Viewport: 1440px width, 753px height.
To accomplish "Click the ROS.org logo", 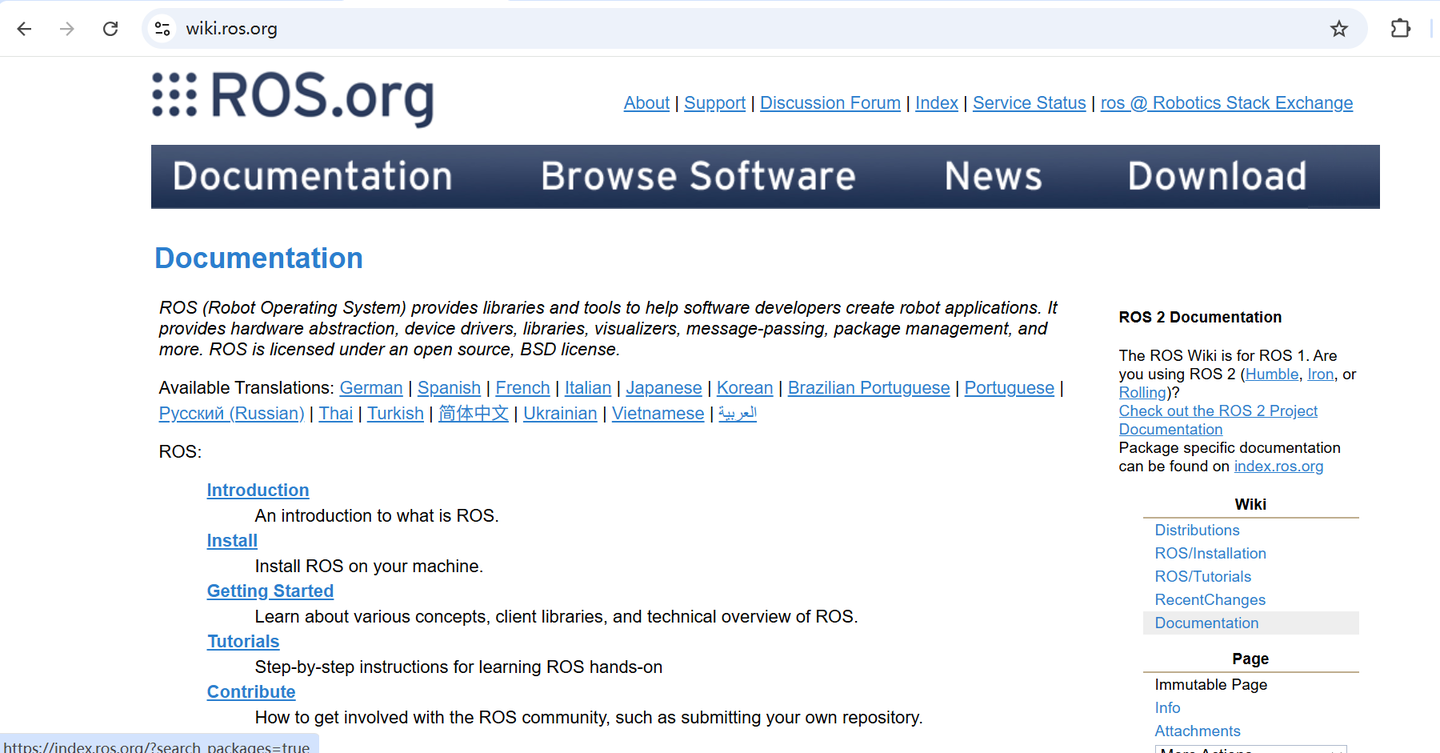I will click(x=293, y=98).
